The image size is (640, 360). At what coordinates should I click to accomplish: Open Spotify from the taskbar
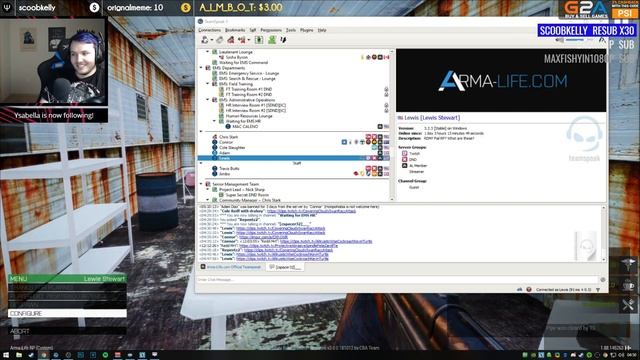coord(105,355)
